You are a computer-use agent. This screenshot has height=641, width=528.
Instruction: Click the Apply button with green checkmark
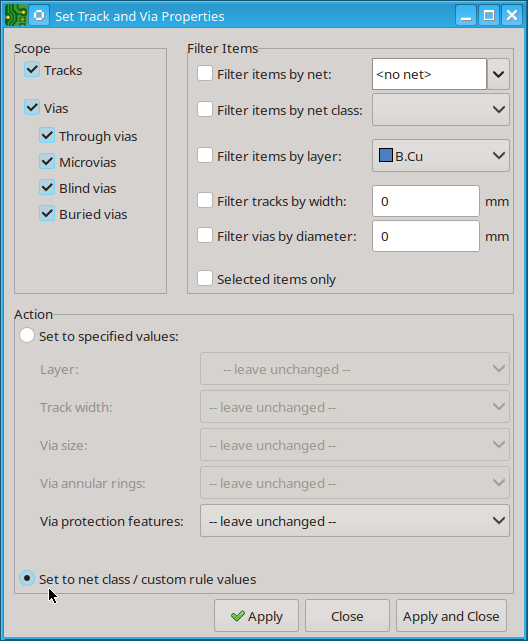point(256,616)
